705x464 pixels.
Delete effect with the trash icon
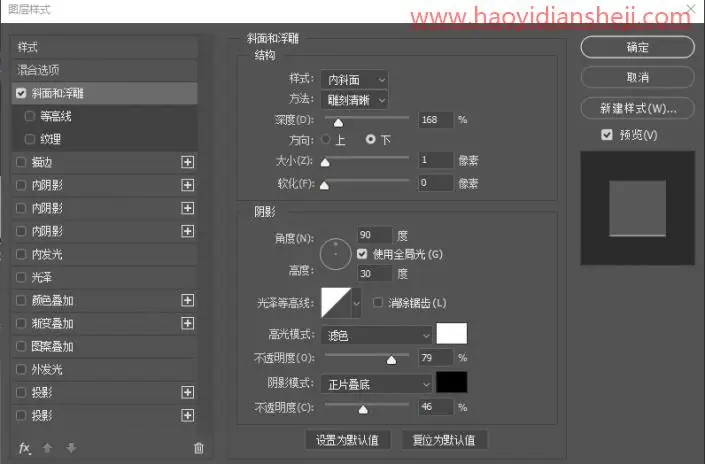(x=198, y=448)
